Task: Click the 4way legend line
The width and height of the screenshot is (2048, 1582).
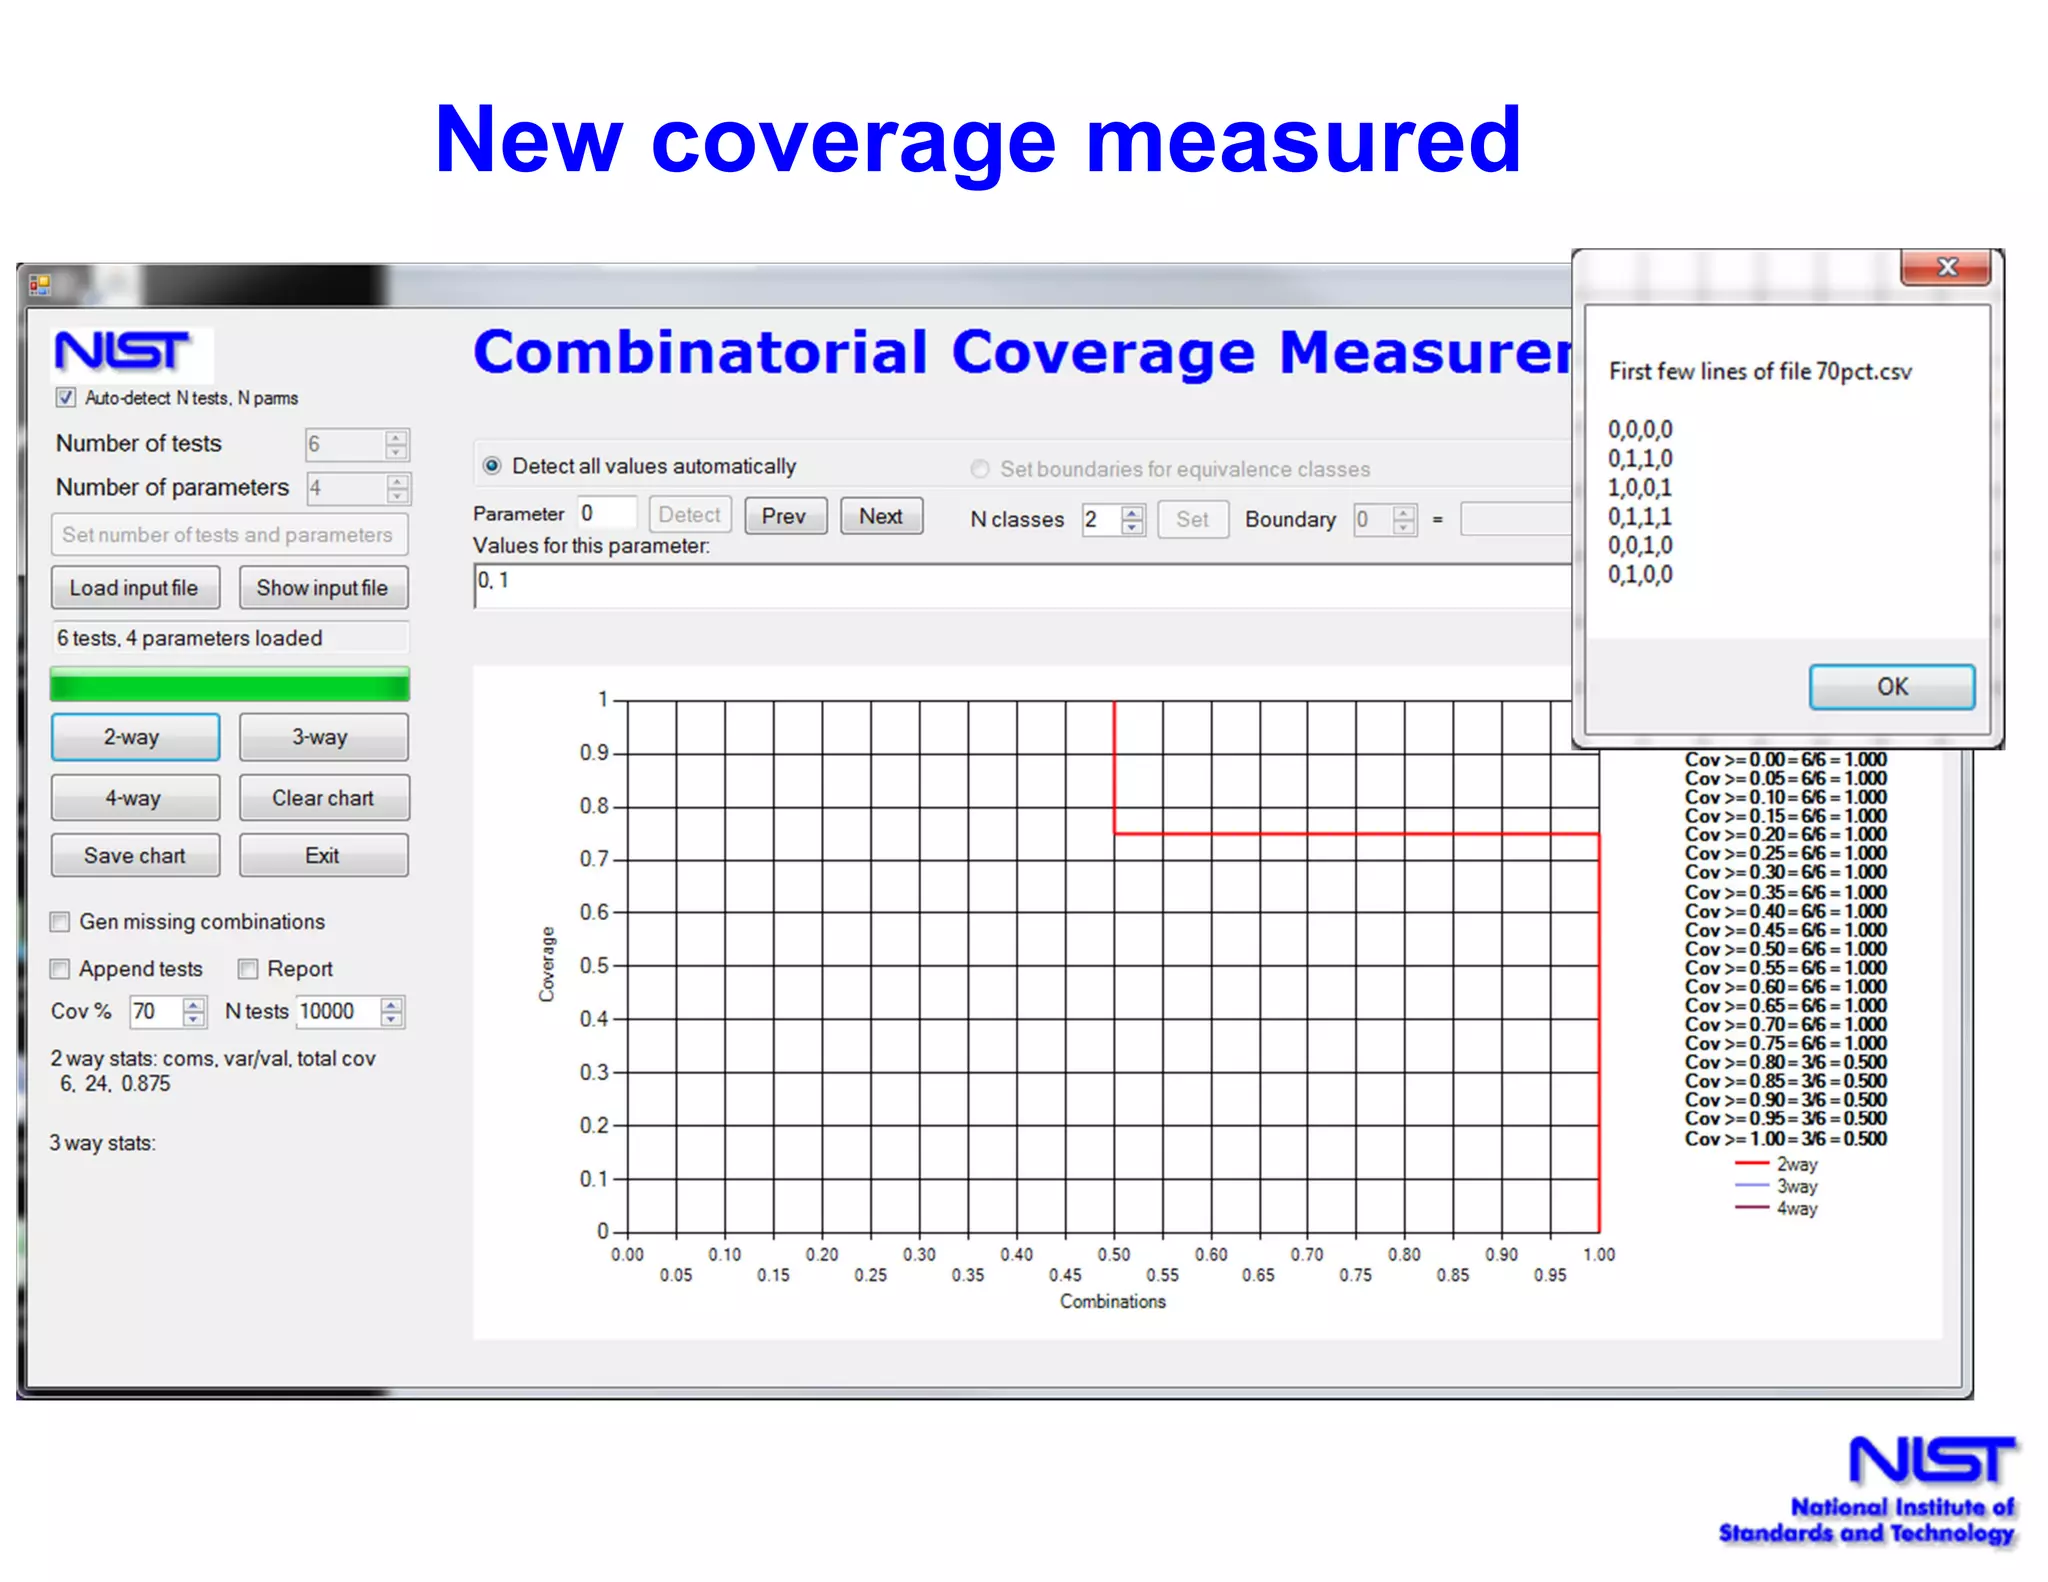Action: 1753,1208
